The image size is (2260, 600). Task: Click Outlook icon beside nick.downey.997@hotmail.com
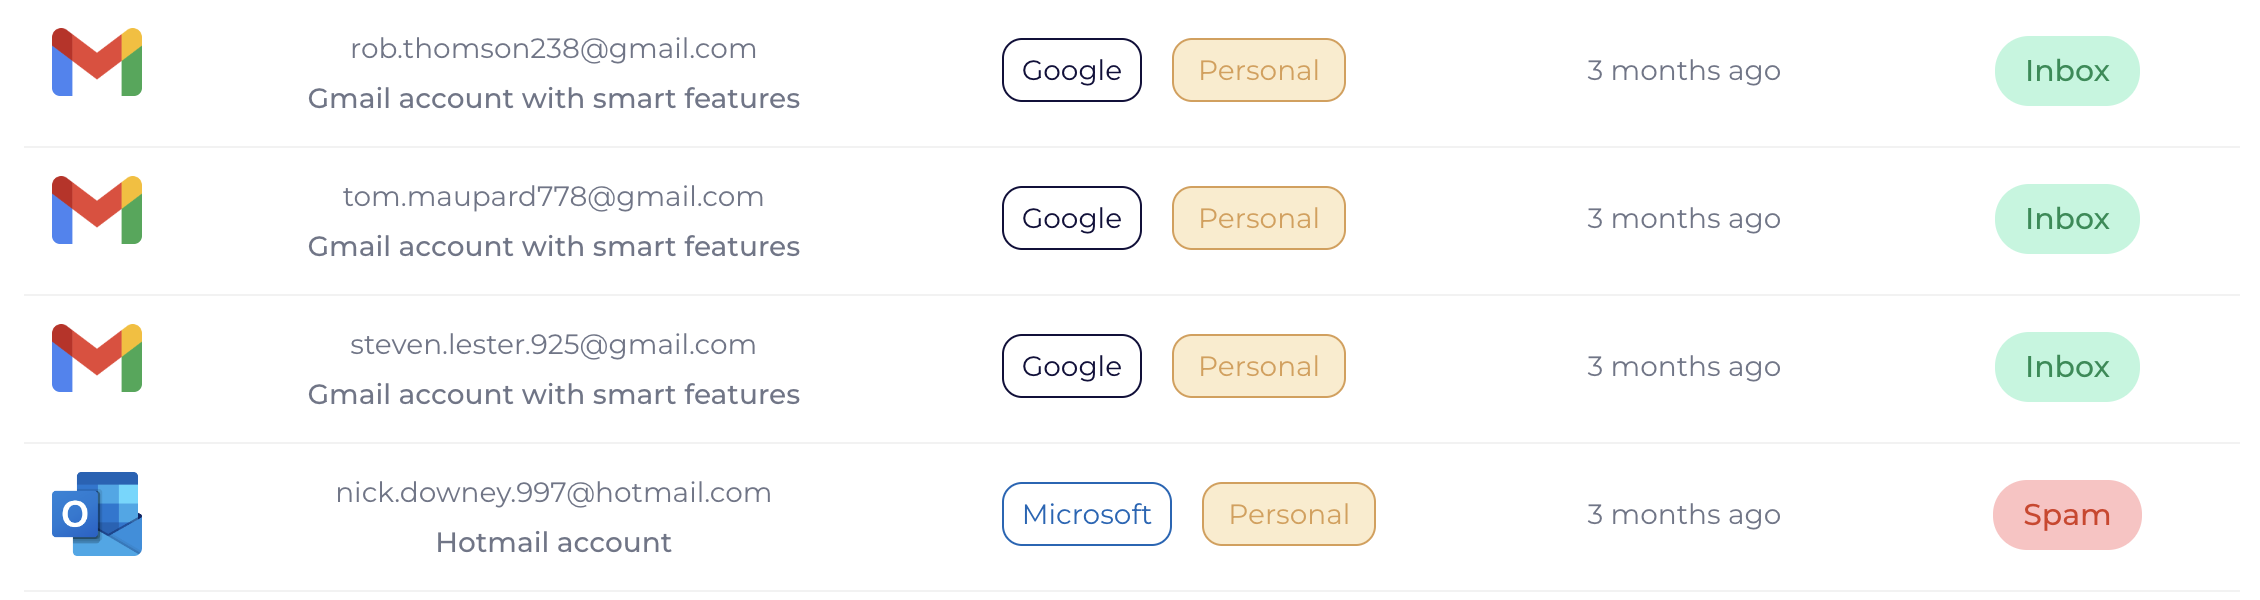(97, 513)
